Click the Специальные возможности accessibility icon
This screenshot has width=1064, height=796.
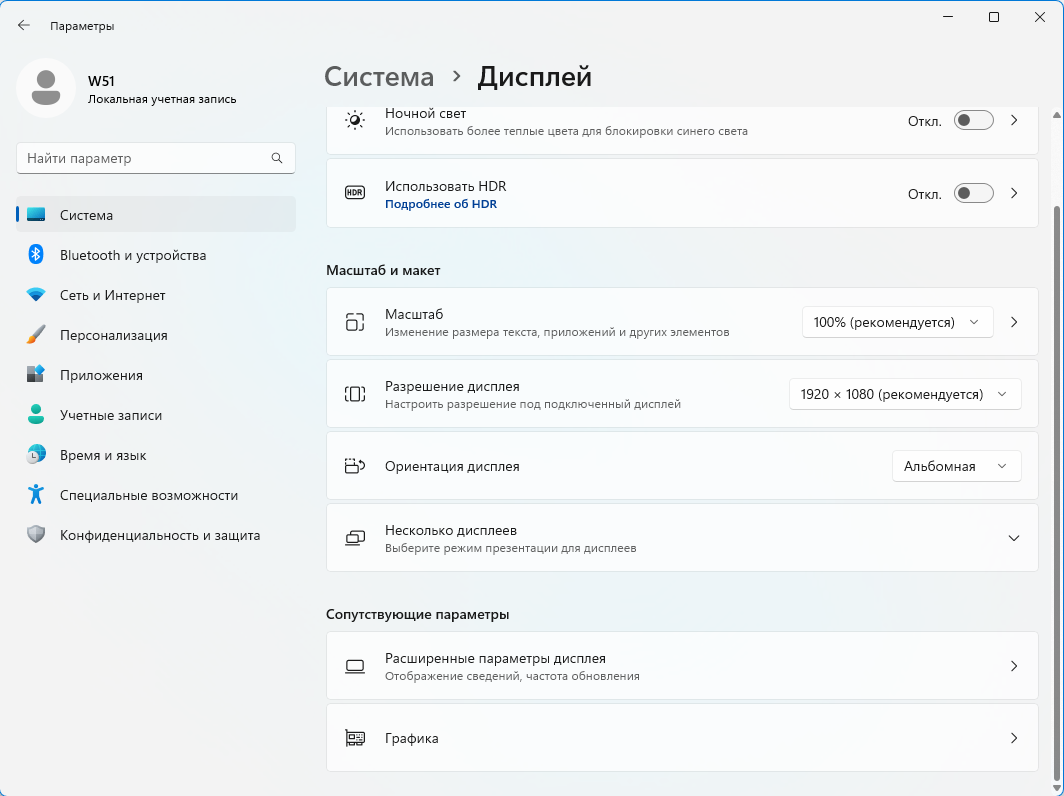coord(36,494)
